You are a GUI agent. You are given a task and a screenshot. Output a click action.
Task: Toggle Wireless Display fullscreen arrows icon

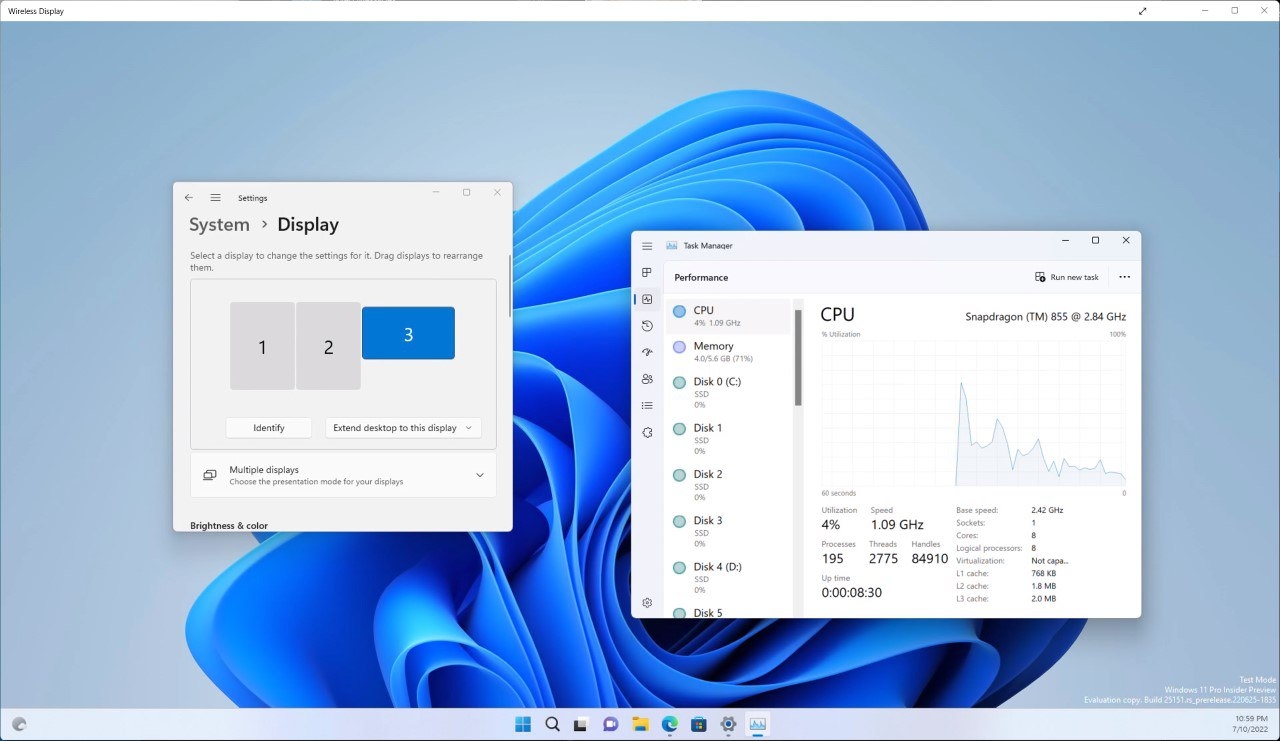coord(1143,11)
